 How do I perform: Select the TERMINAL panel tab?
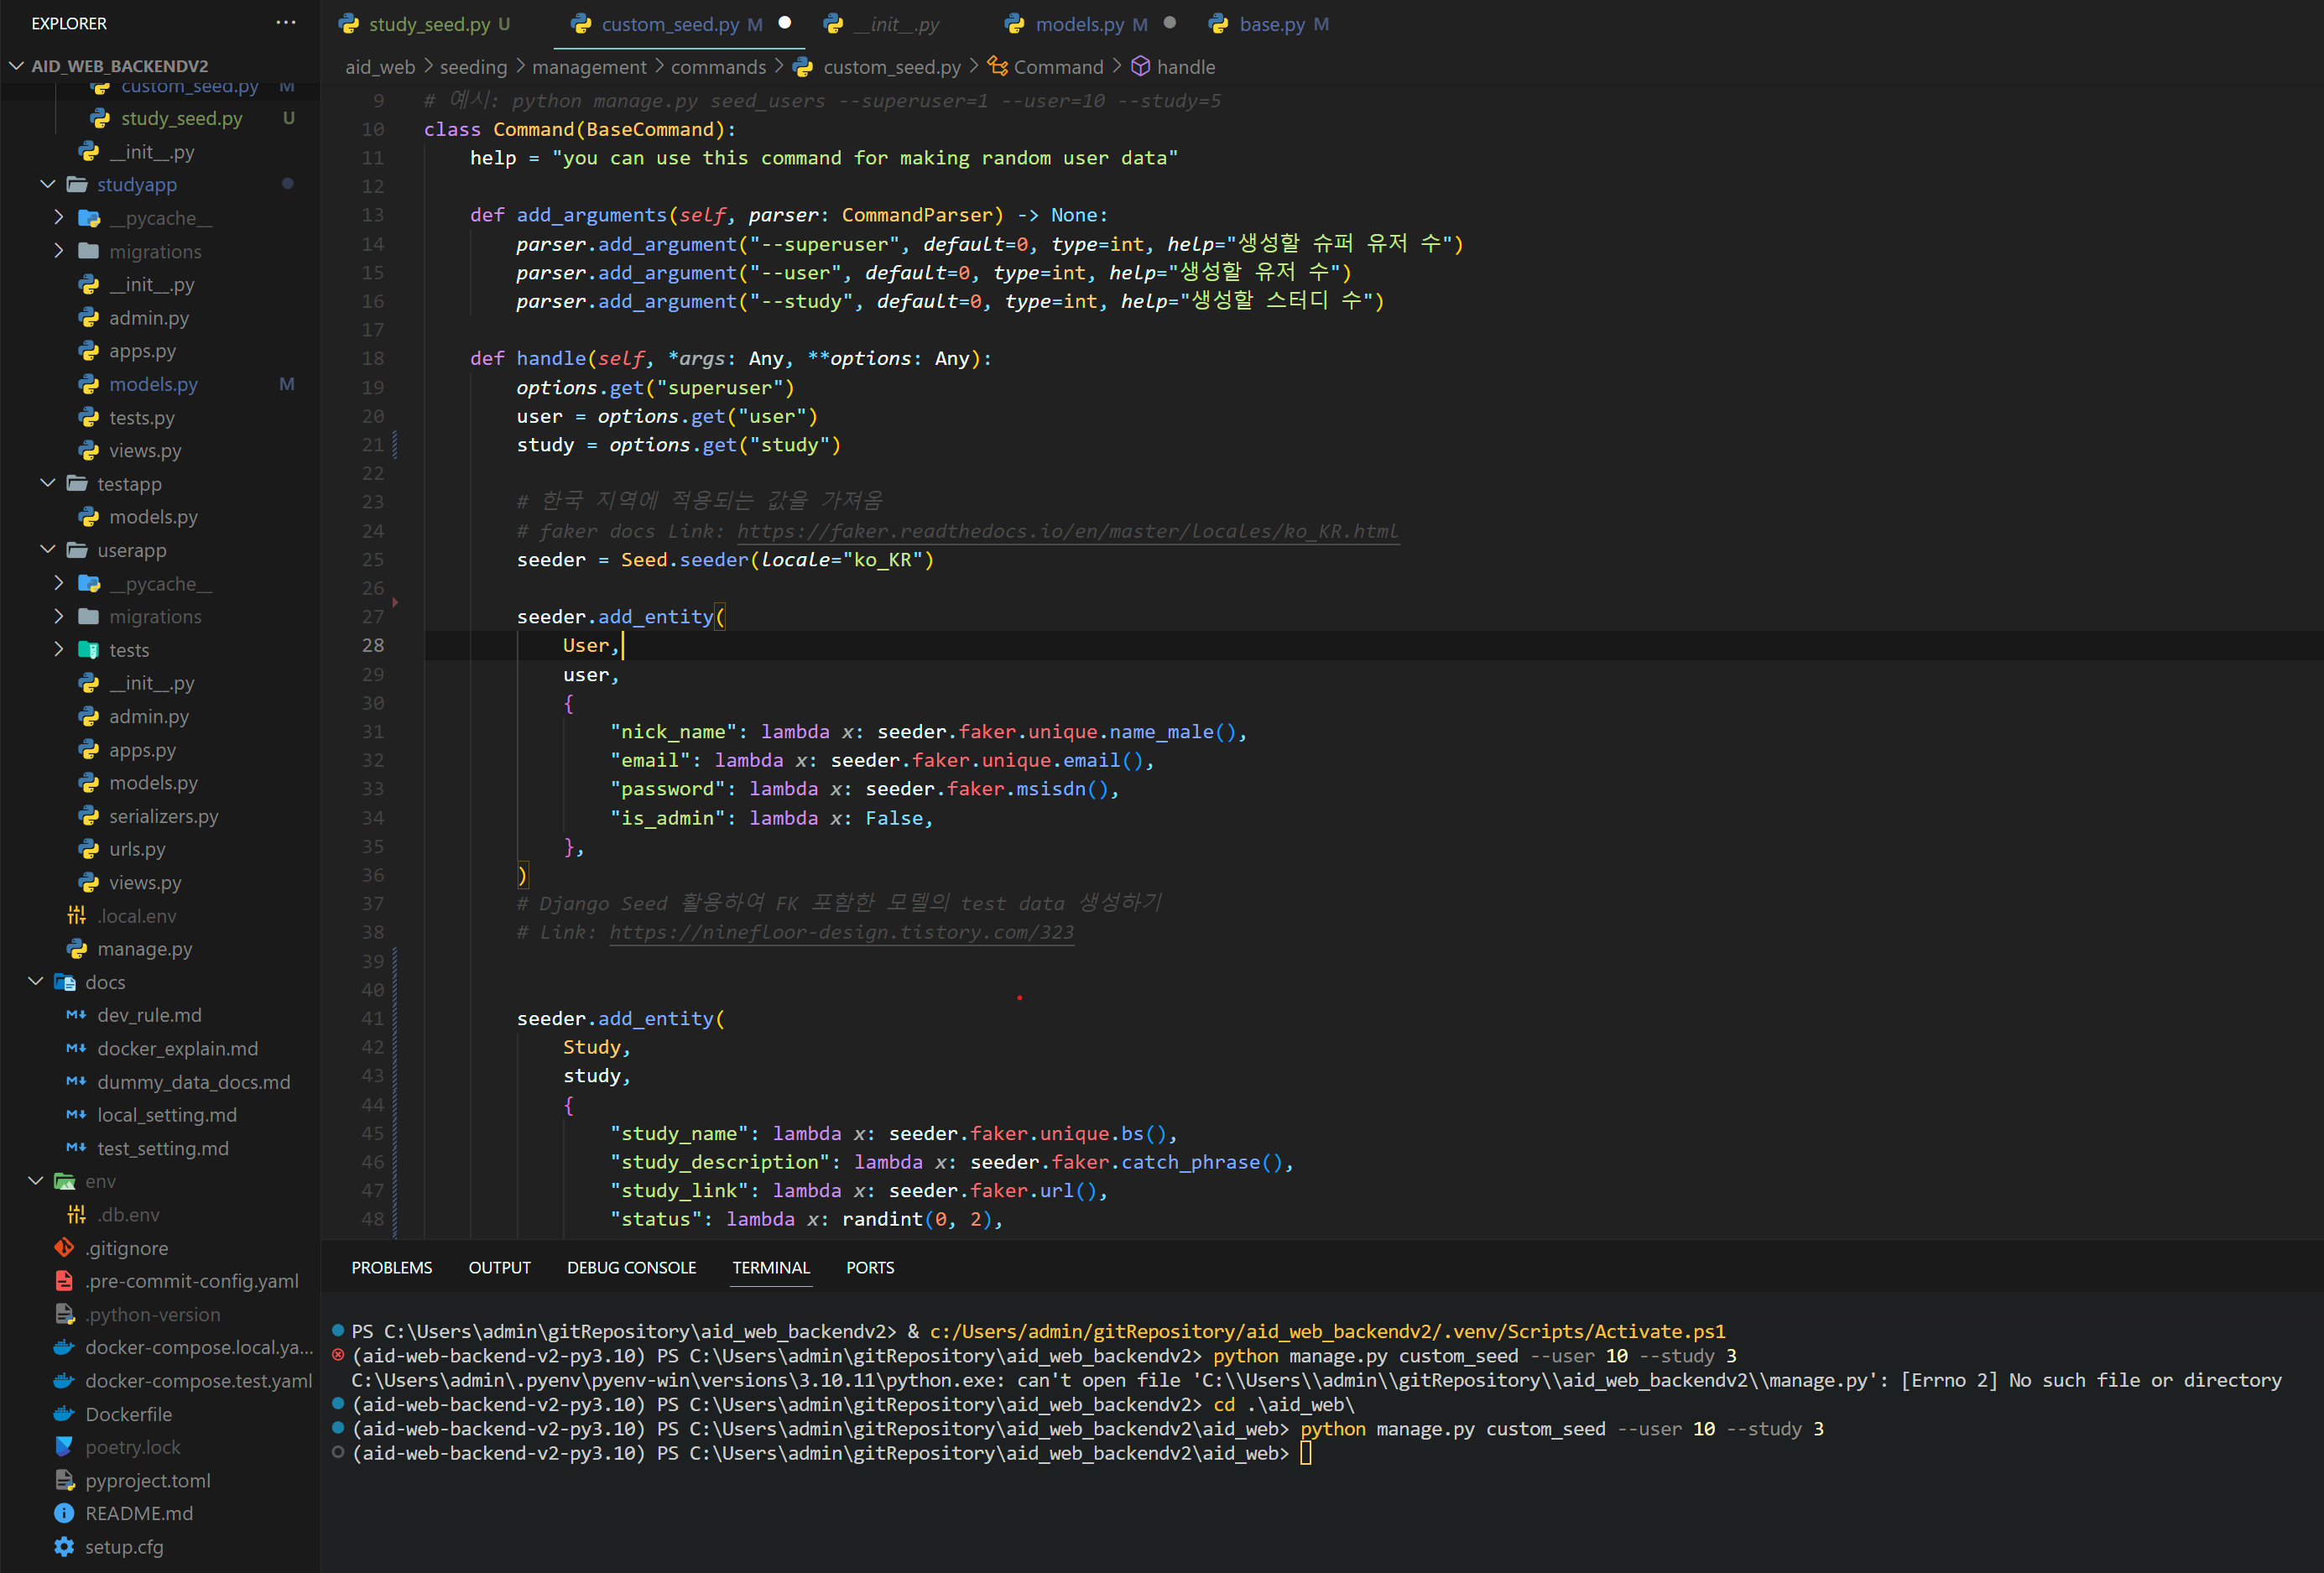(x=771, y=1267)
